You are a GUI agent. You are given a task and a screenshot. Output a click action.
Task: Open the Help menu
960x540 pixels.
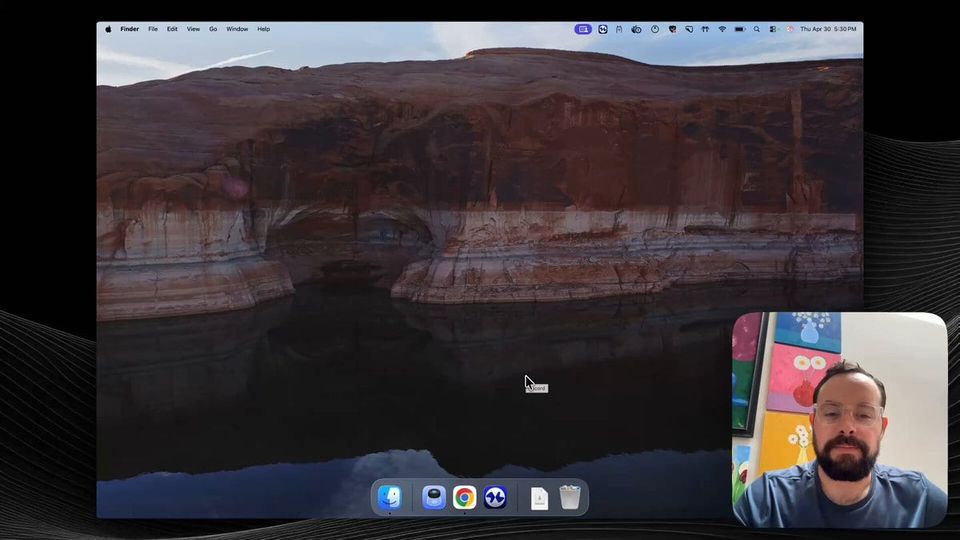(263, 29)
